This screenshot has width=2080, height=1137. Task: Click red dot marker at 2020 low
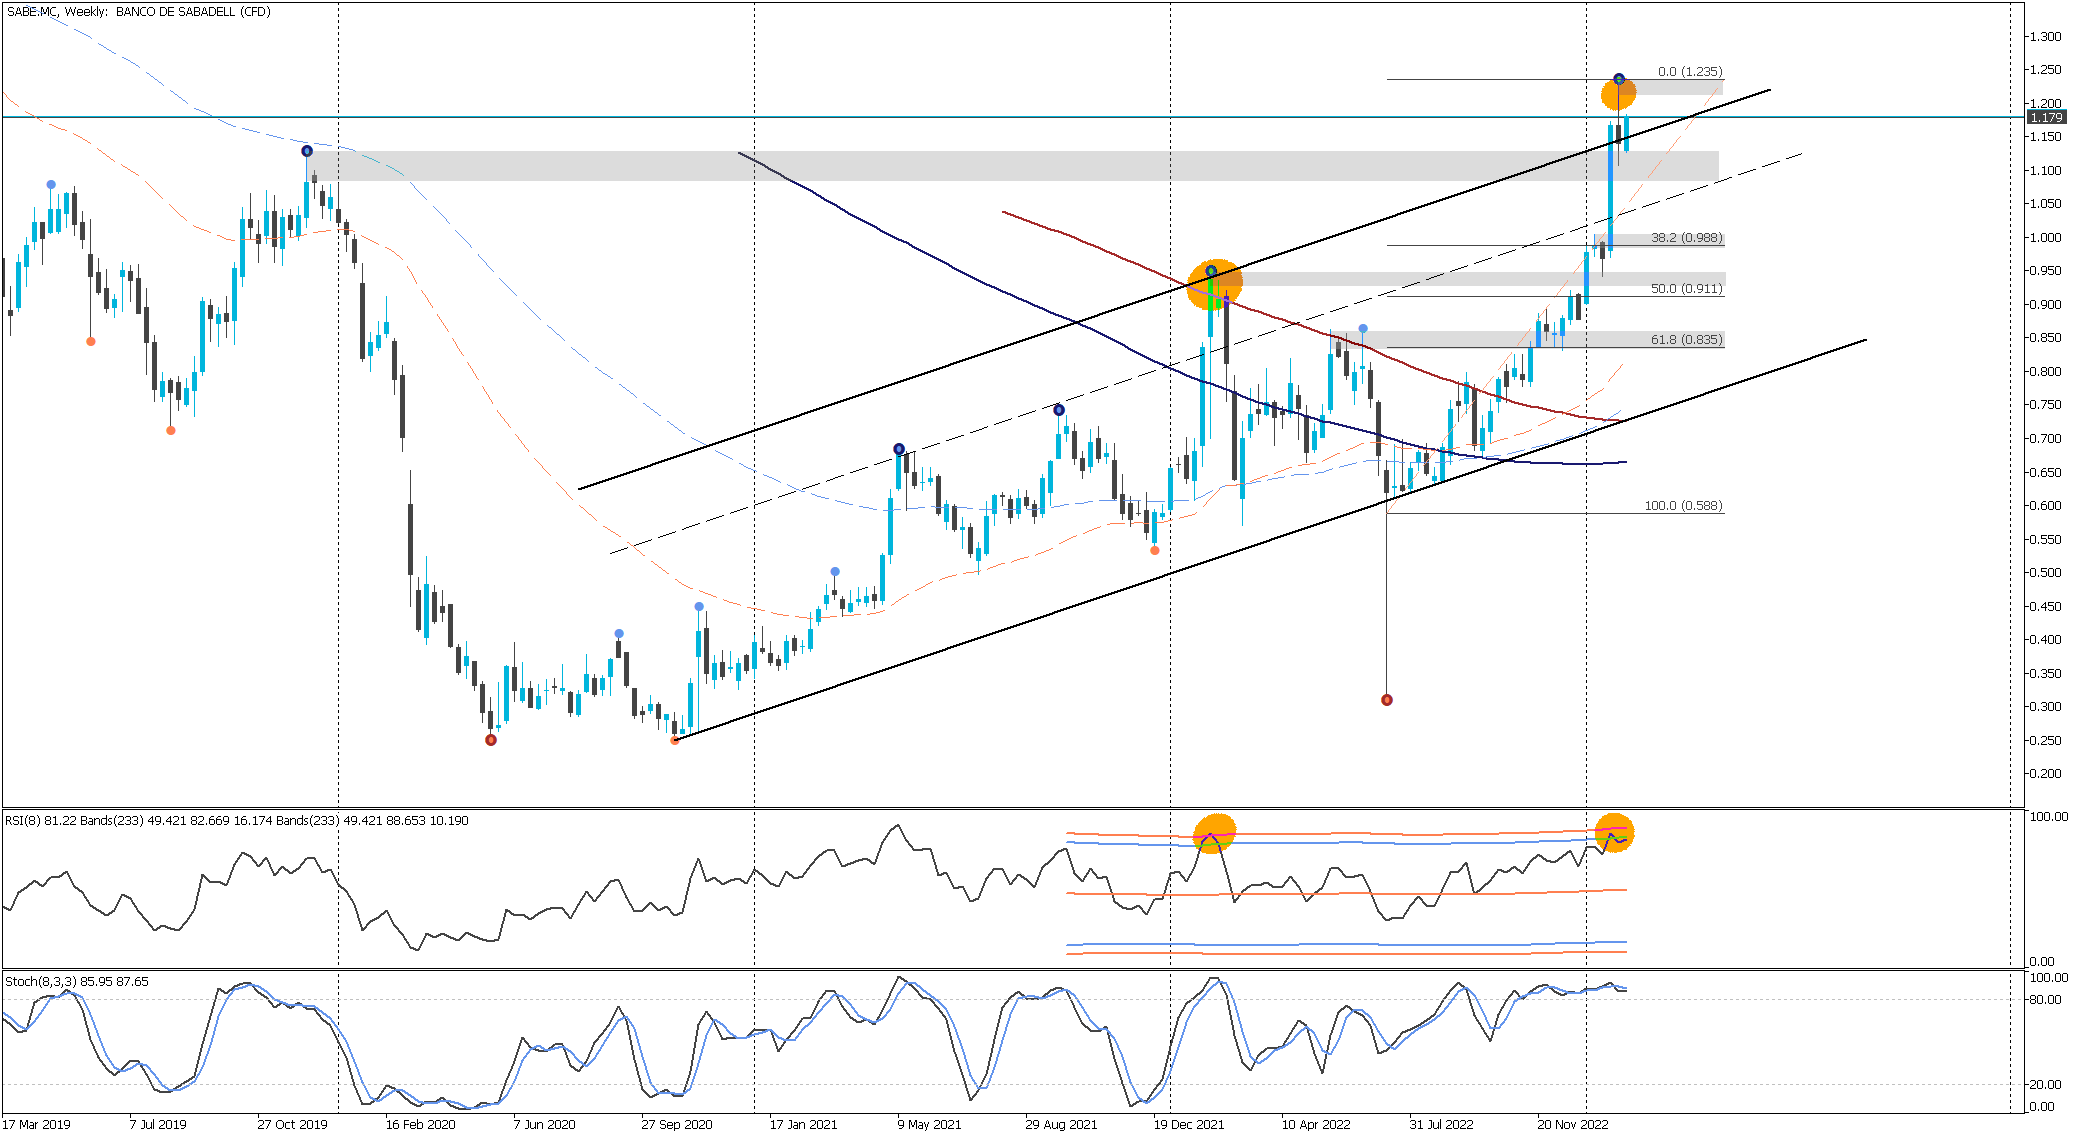[490, 740]
